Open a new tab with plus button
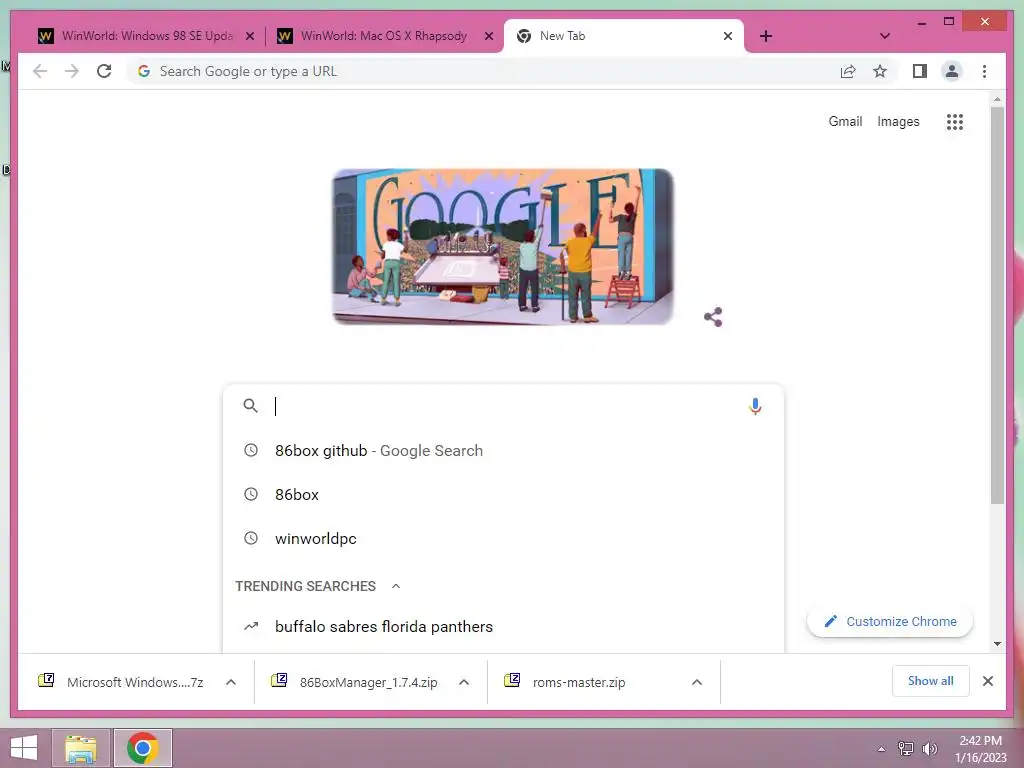 coord(766,36)
